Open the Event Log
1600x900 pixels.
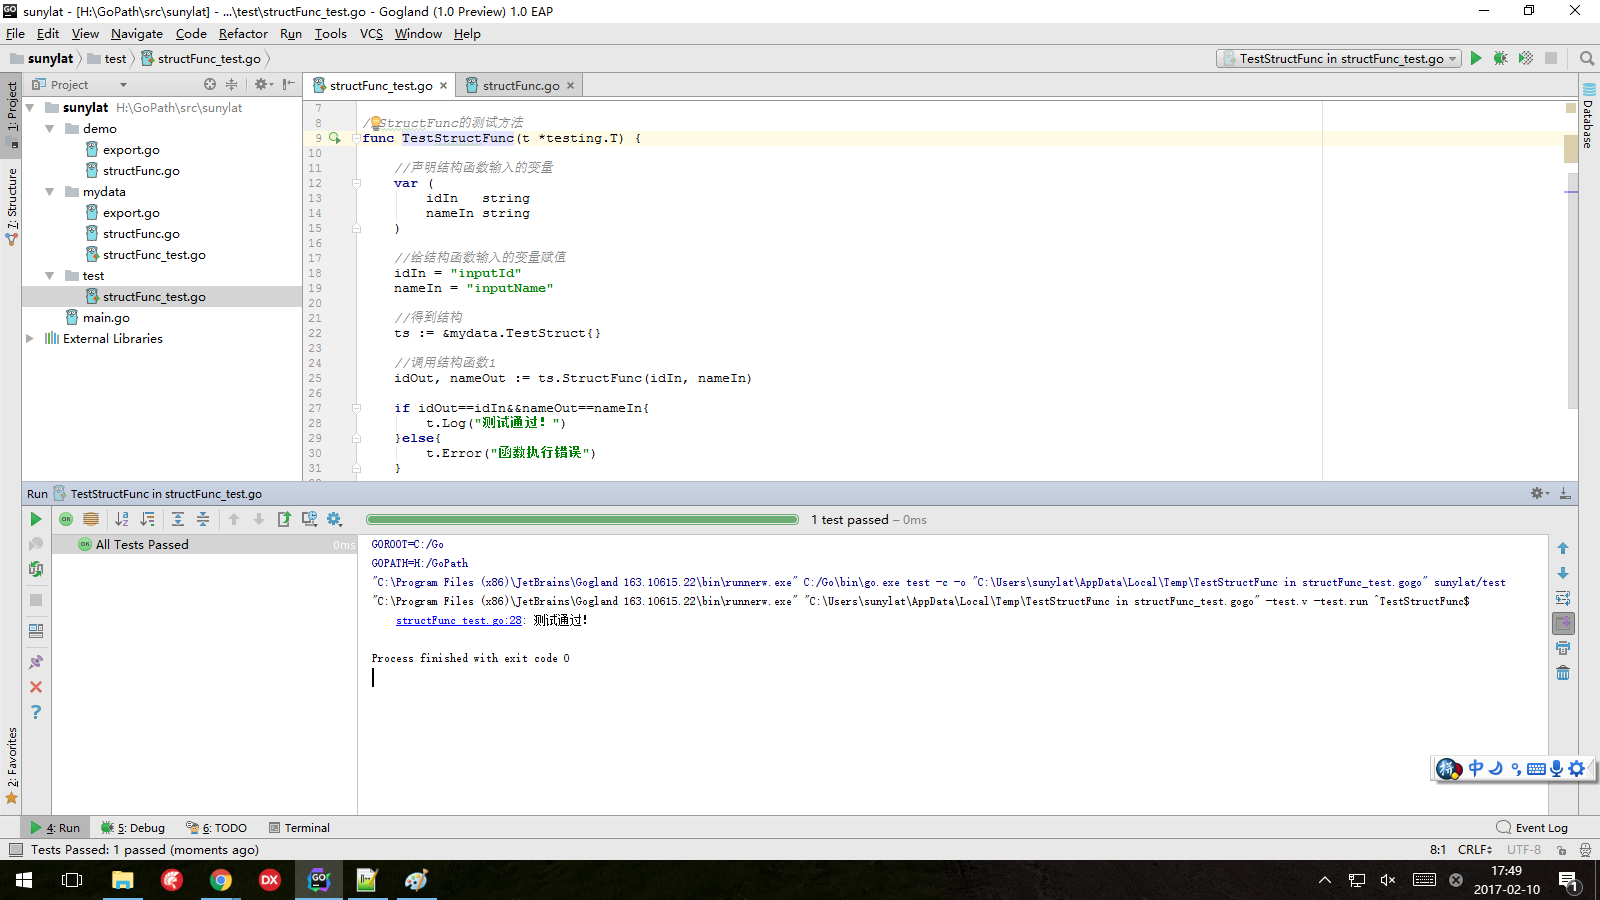pyautogui.click(x=1532, y=827)
